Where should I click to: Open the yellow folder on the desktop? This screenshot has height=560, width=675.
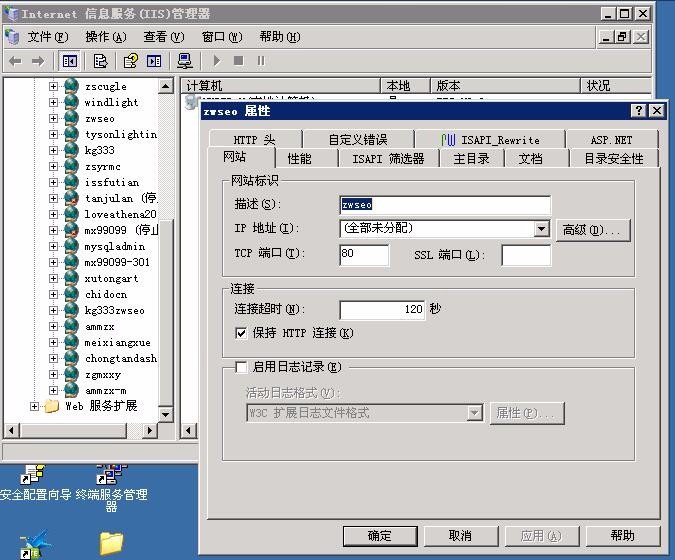pos(111,543)
